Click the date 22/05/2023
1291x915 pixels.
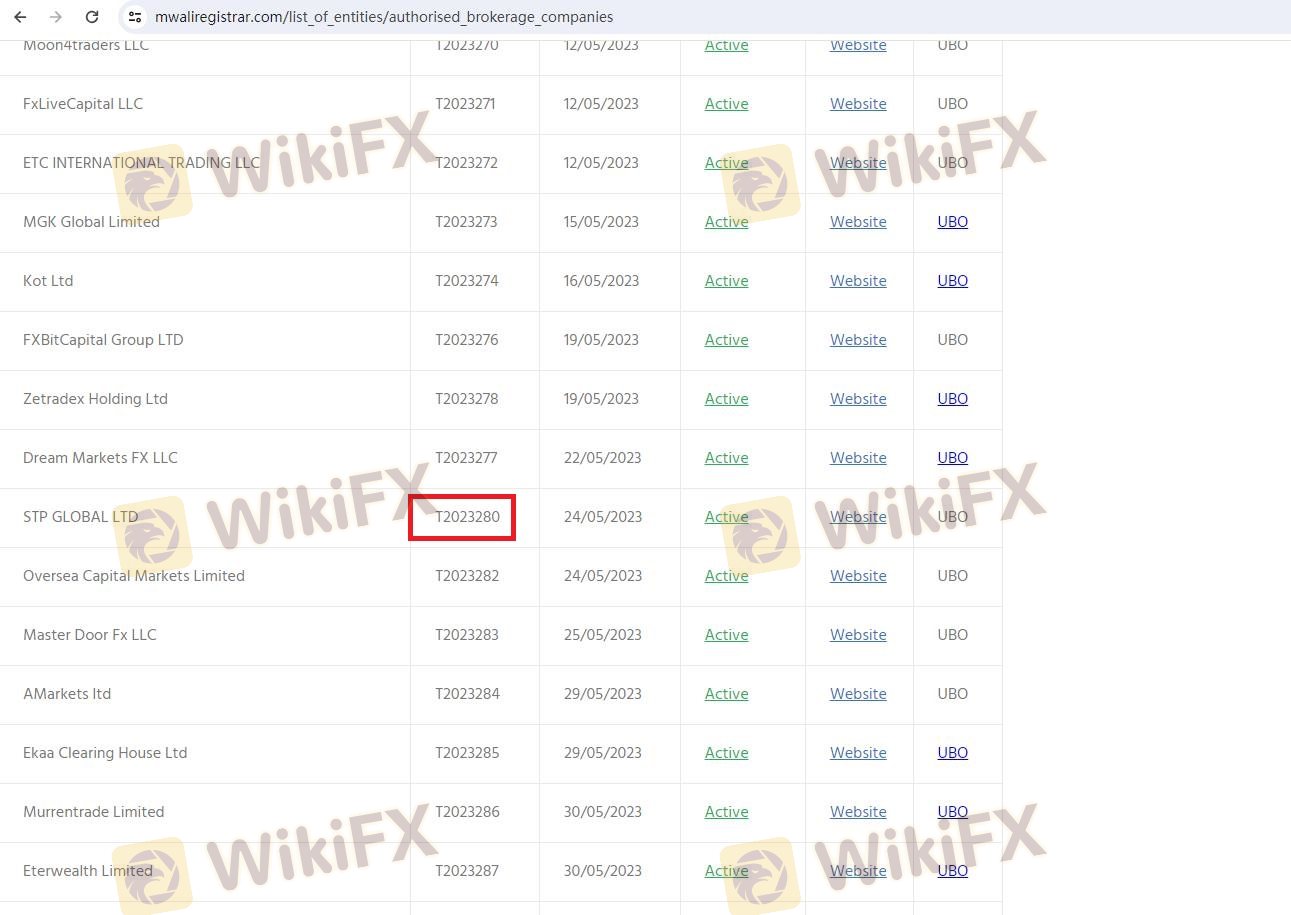click(x=602, y=458)
